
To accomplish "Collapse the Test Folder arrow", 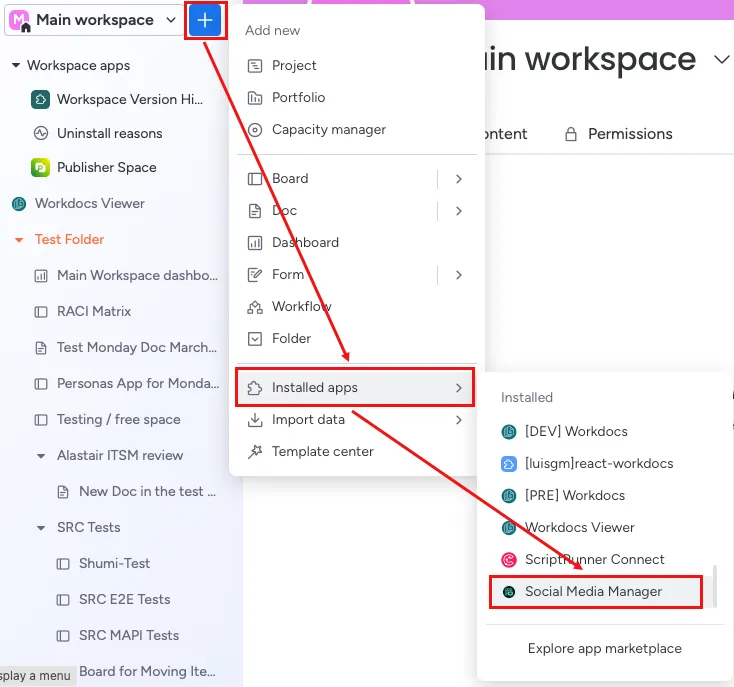I will click(x=19, y=240).
